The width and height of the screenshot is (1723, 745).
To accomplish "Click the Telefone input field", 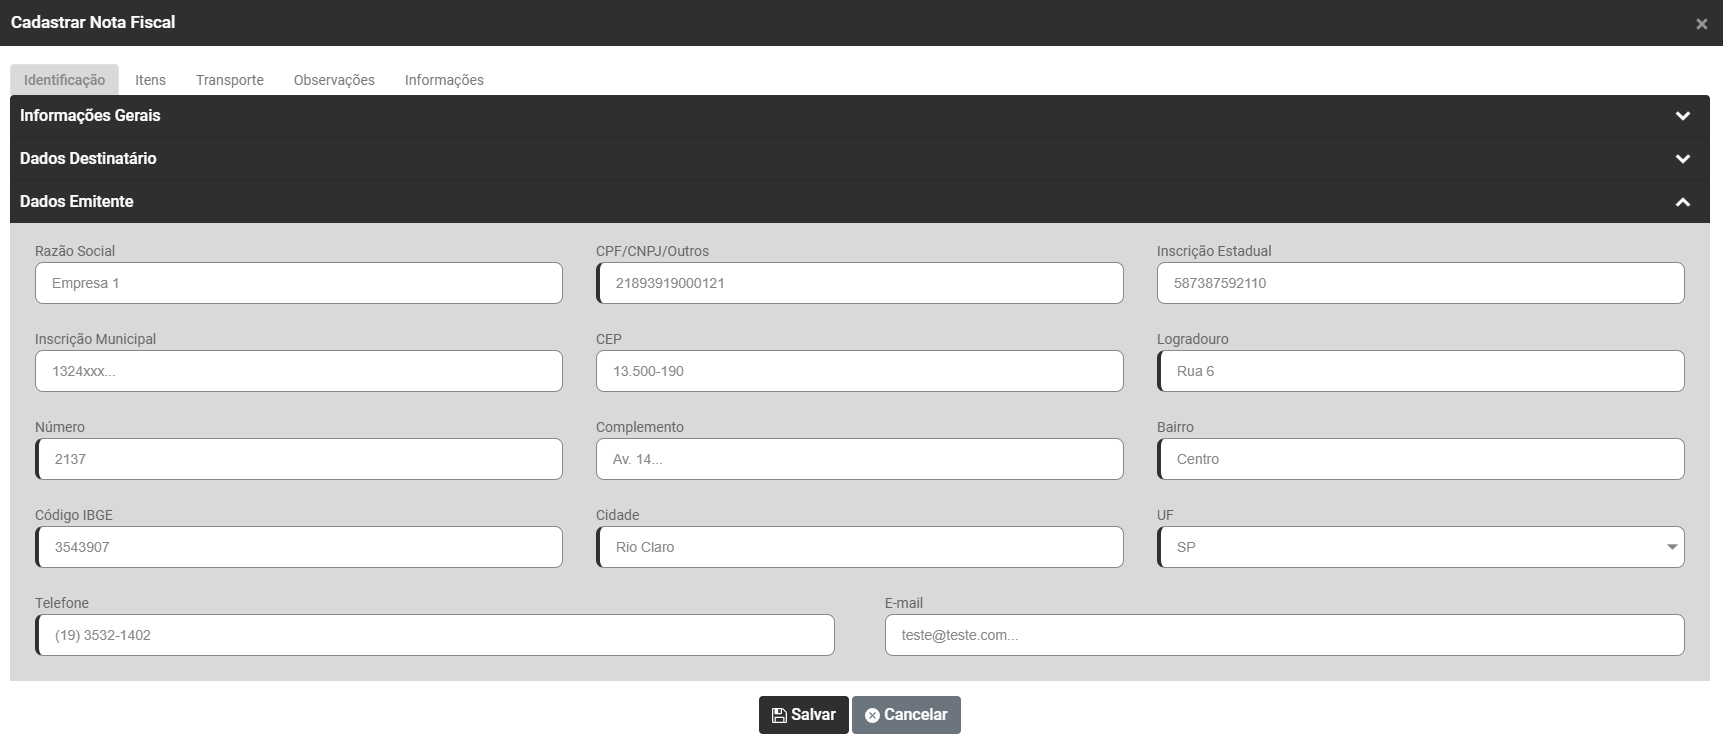I will [x=435, y=635].
